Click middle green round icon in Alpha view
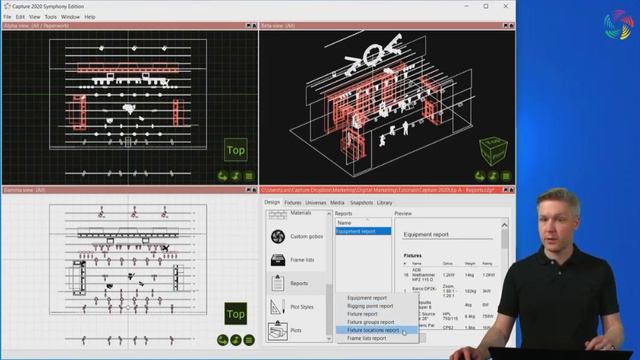Screen dimensions: 640x360 point(236,176)
